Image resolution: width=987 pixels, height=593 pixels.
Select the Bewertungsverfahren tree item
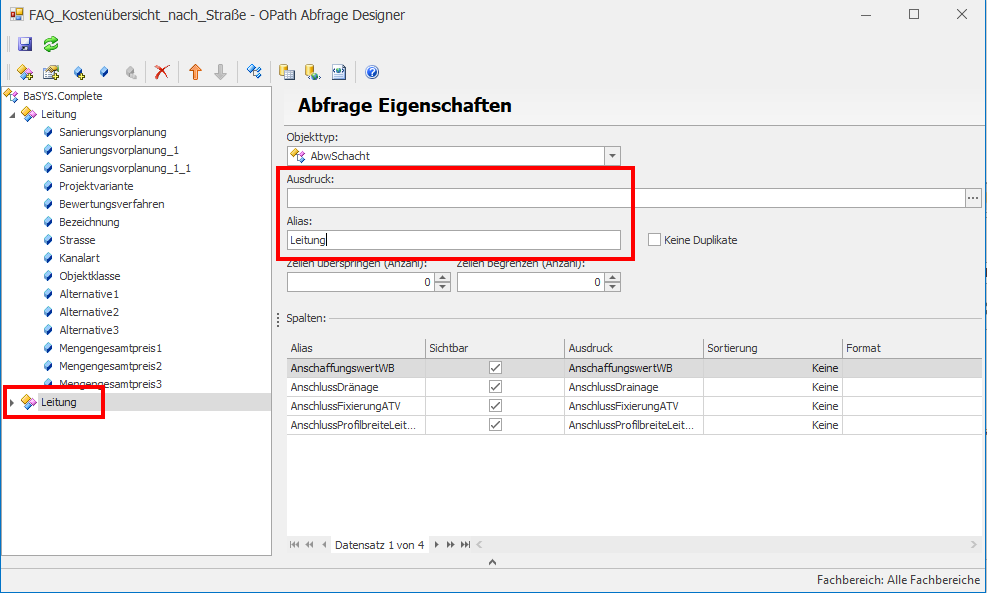pos(111,204)
